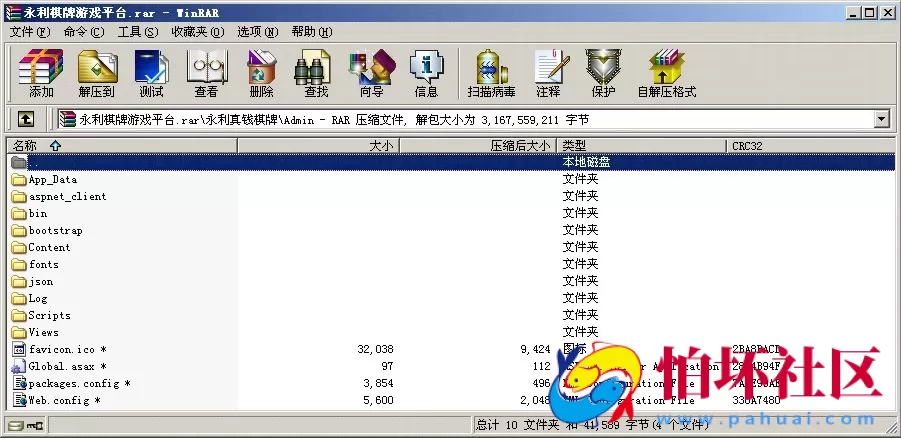The height and width of the screenshot is (438, 901).
Task: Open the 选项(N) menu
Action: [x=258, y=32]
